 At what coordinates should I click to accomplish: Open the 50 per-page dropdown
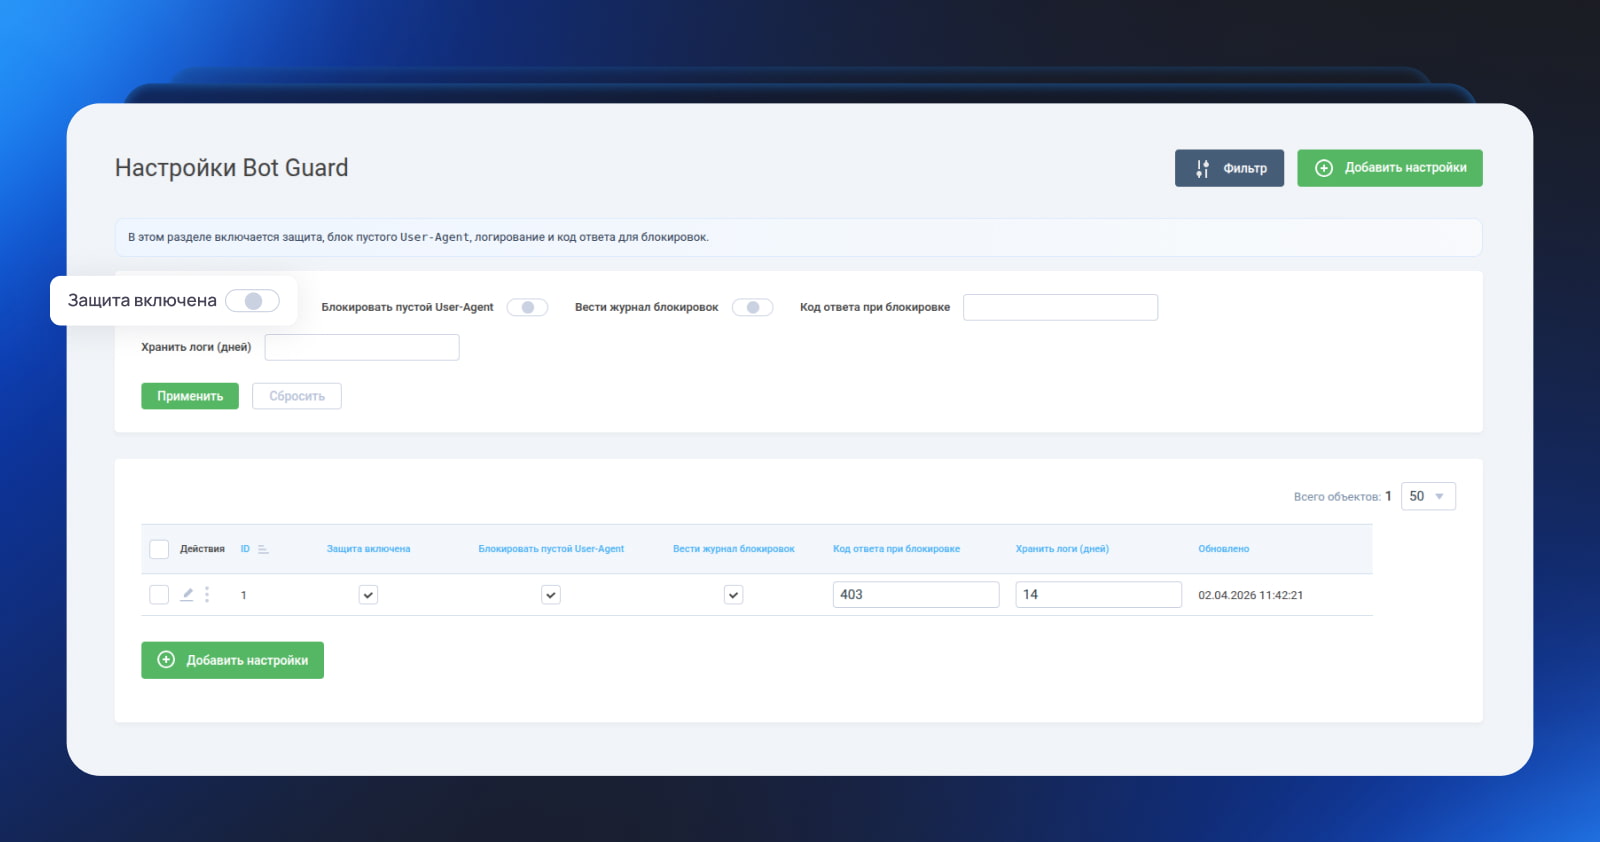tap(1428, 496)
